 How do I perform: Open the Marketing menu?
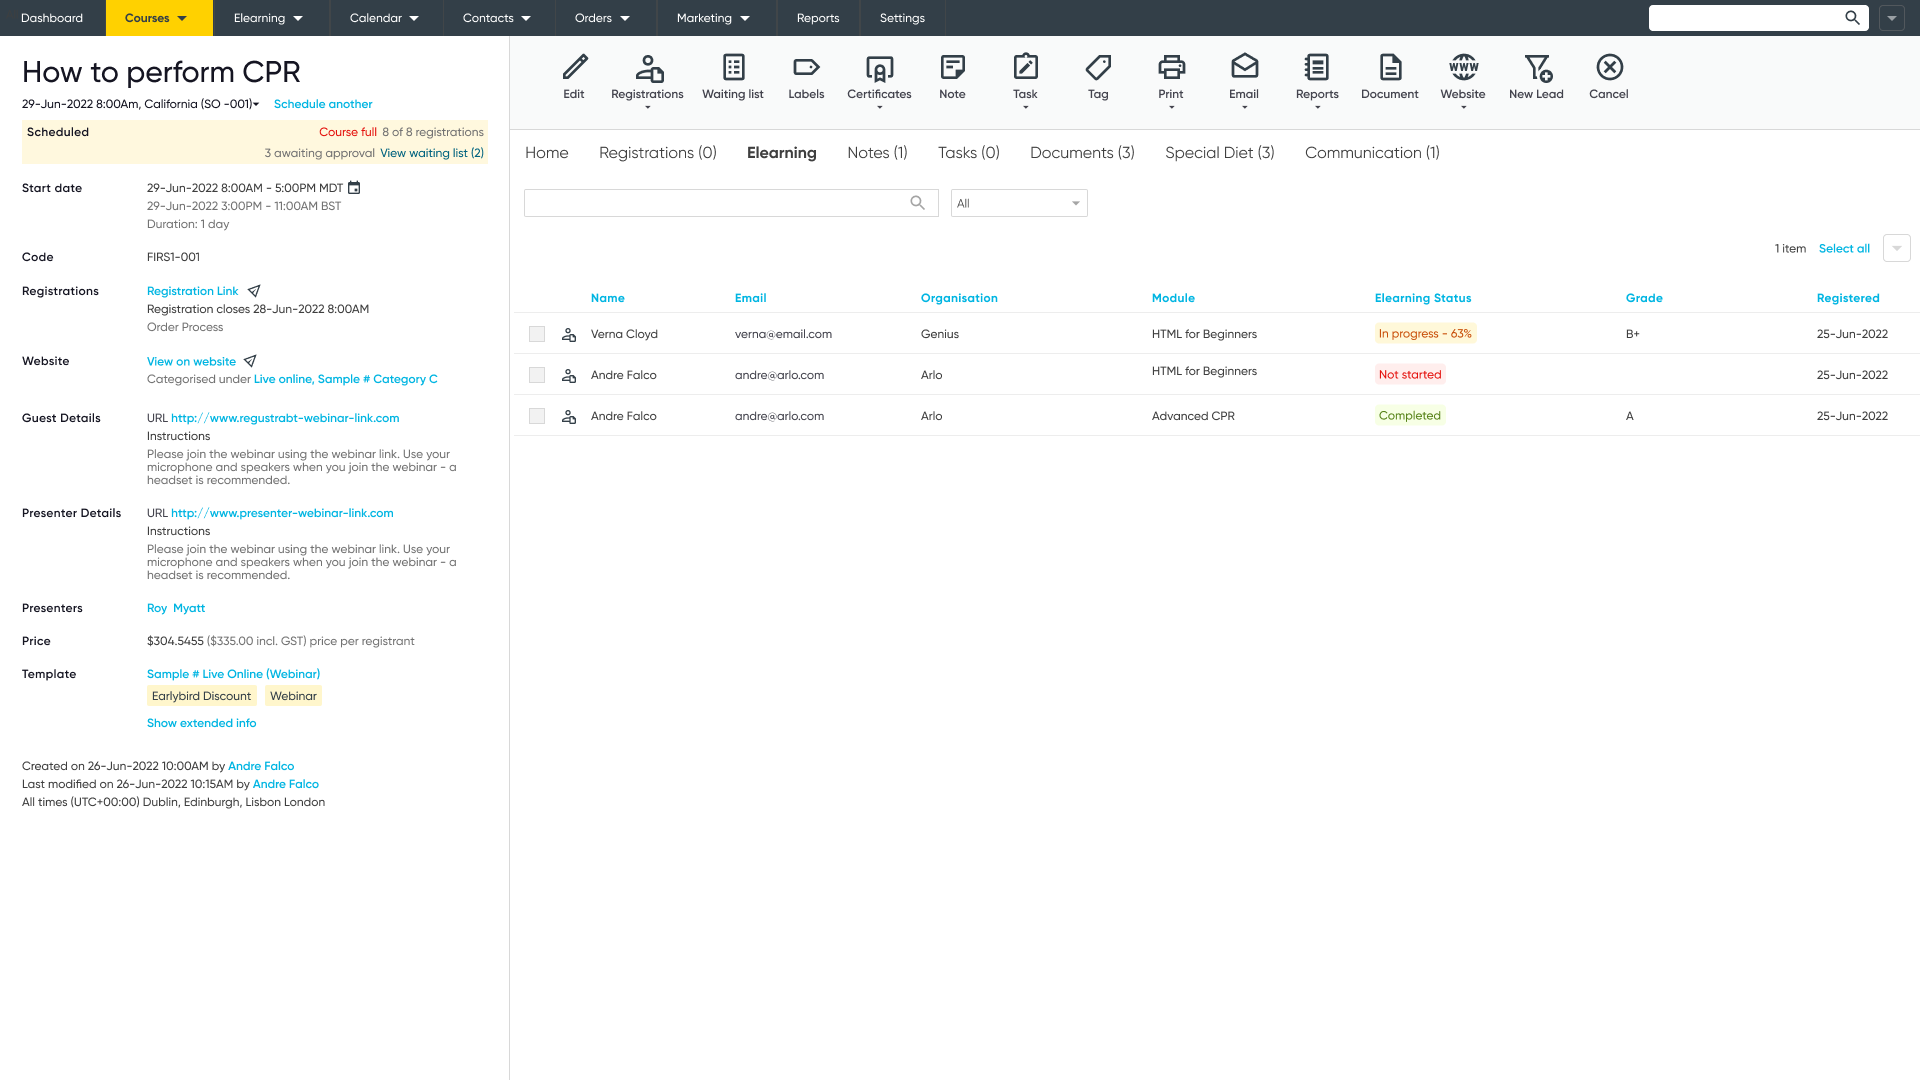[x=713, y=17]
